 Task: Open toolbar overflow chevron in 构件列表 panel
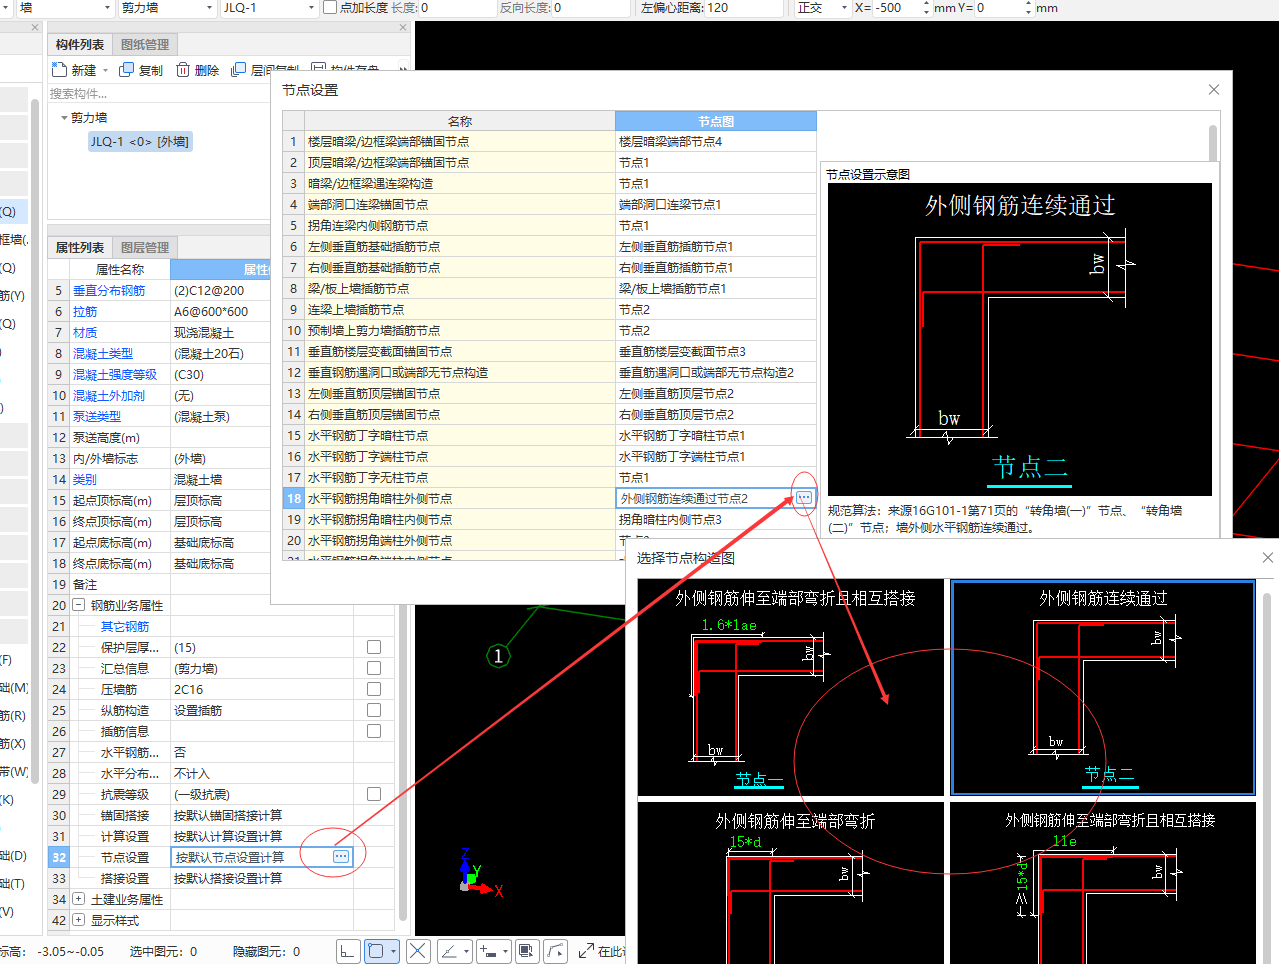pos(402,70)
